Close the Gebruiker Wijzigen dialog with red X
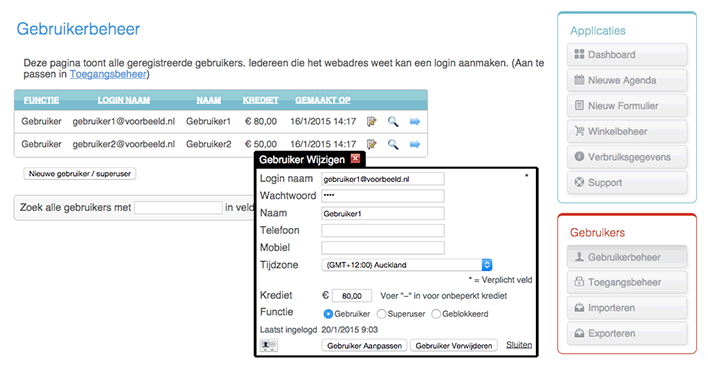 click(x=355, y=158)
